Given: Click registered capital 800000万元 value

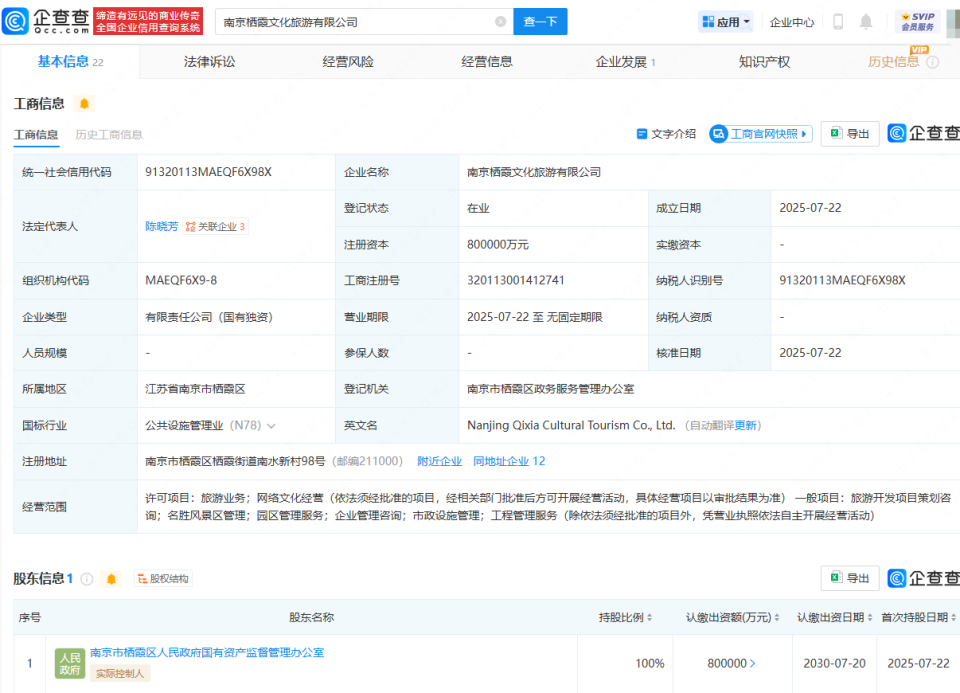Looking at the screenshot, I should 498,245.
